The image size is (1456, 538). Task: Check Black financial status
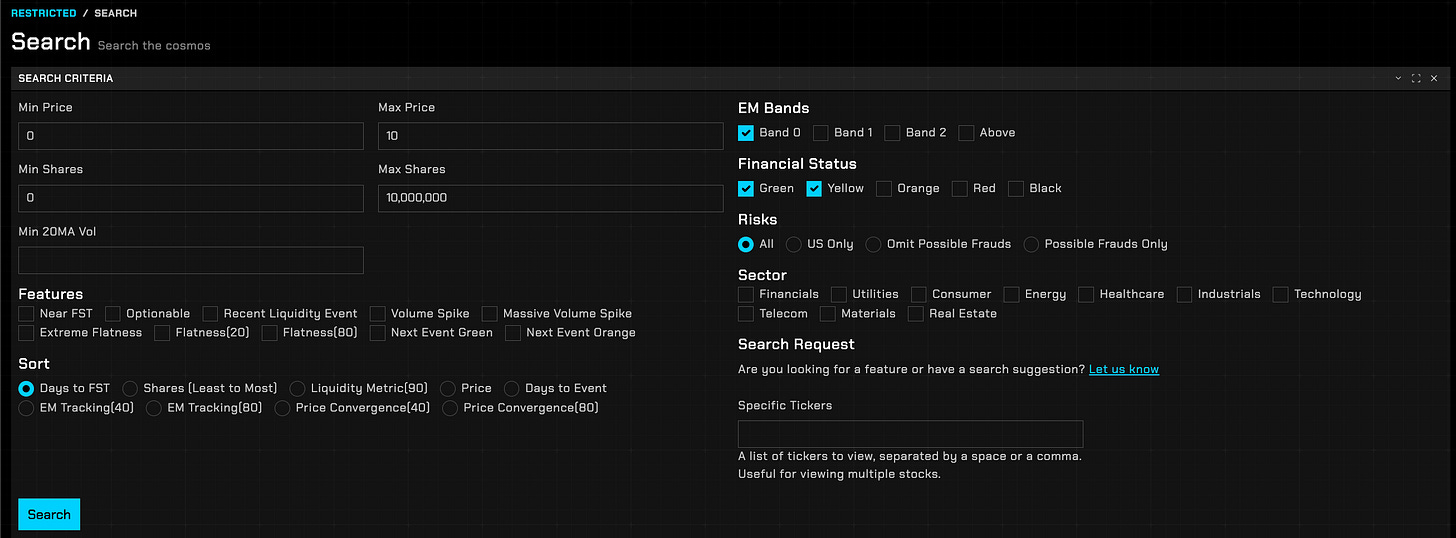click(1016, 189)
